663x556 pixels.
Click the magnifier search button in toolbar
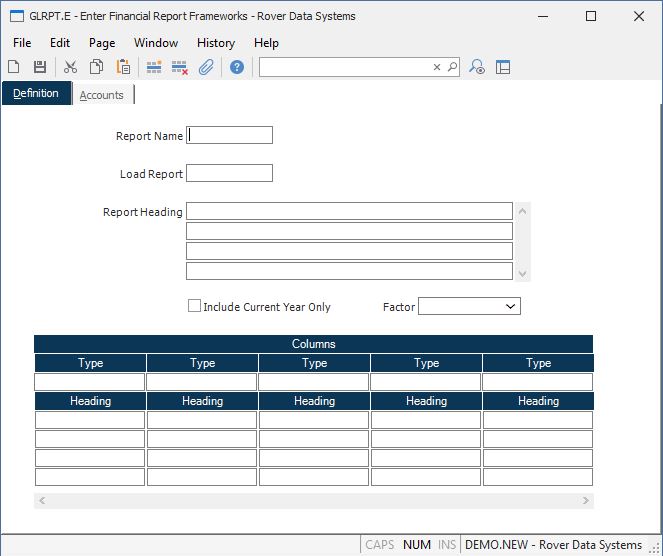(452, 67)
